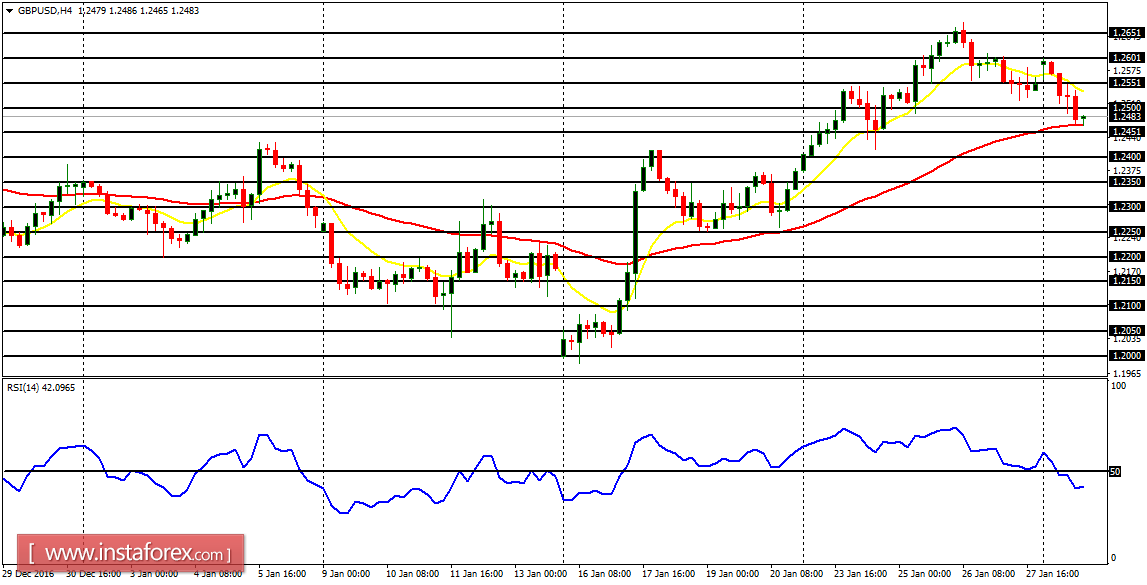Select the 13 Jan 00:00 date label
The image size is (1147, 585).
[x=542, y=574]
